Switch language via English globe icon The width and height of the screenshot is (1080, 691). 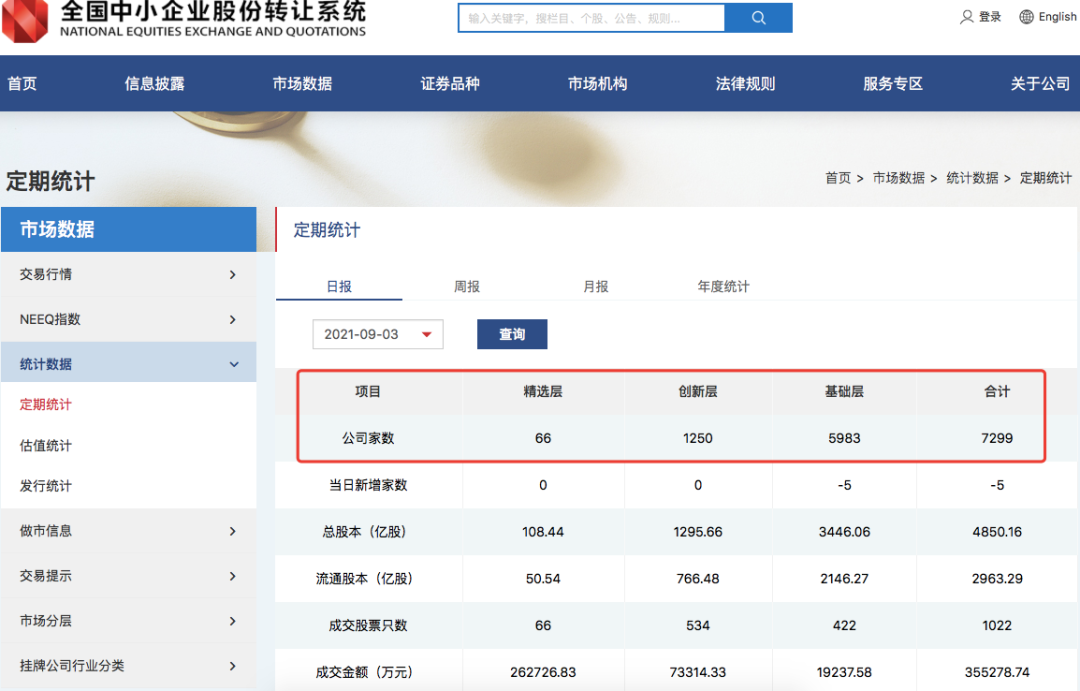pyautogui.click(x=1027, y=17)
